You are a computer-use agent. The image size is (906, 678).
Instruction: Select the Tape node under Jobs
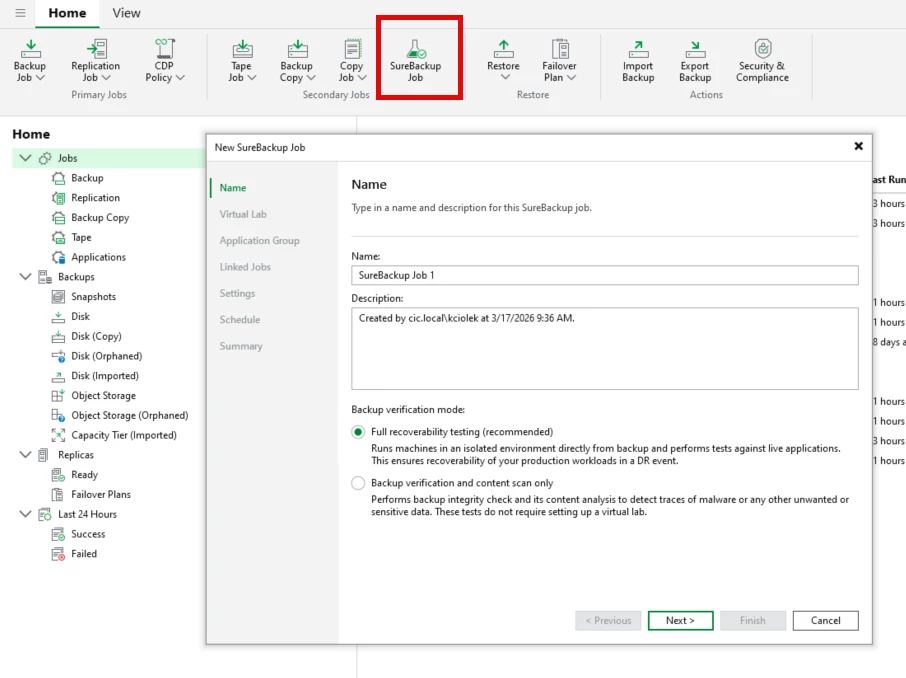tap(81, 237)
